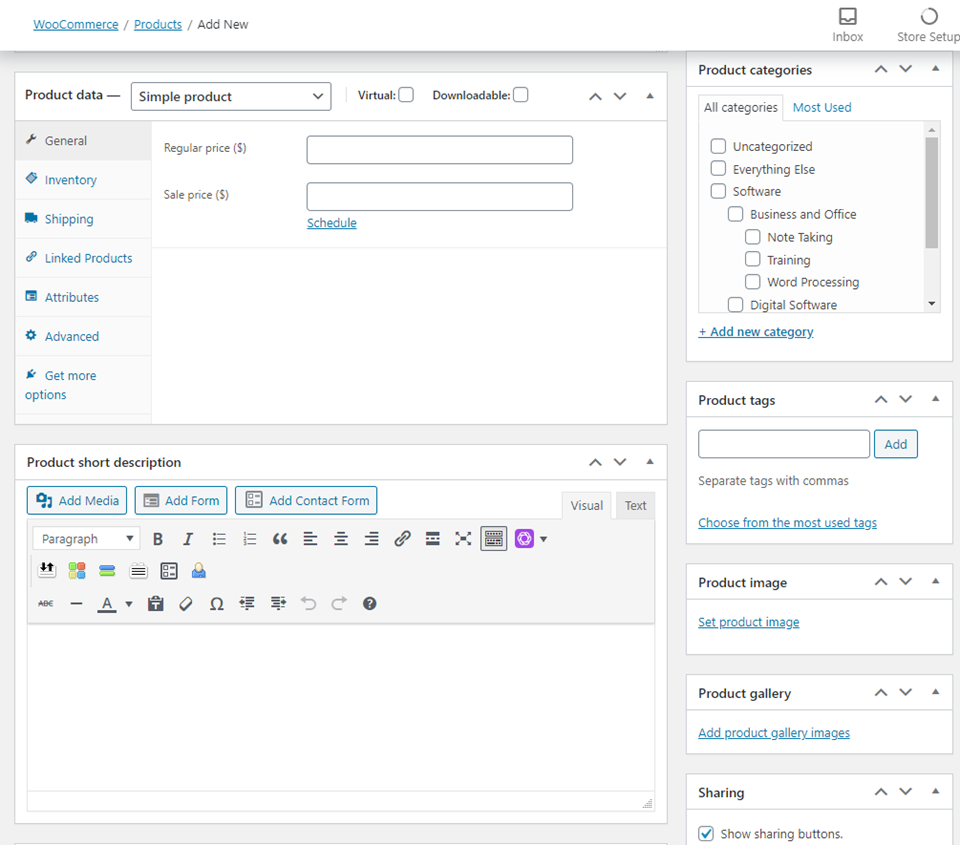Image resolution: width=960 pixels, height=845 pixels.
Task: Open the Linked Products tab
Action: click(83, 258)
